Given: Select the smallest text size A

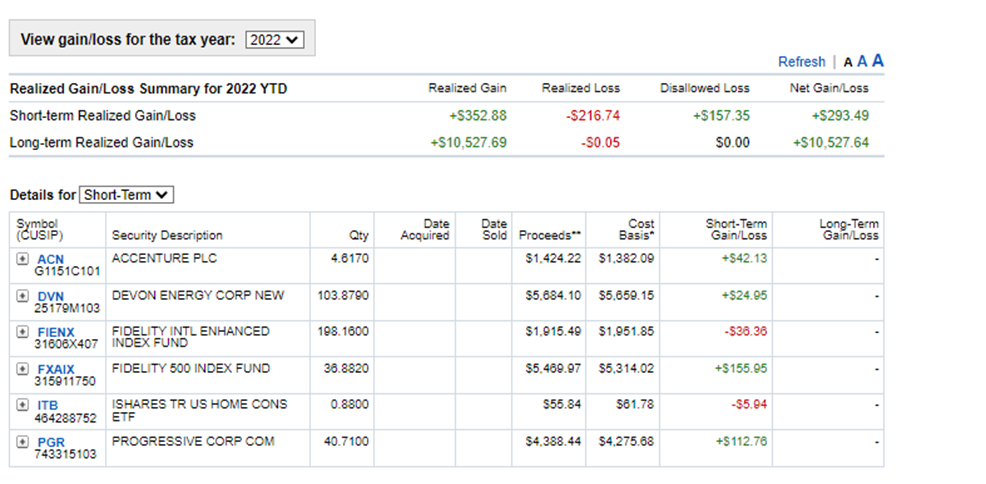Looking at the screenshot, I should 848,63.
